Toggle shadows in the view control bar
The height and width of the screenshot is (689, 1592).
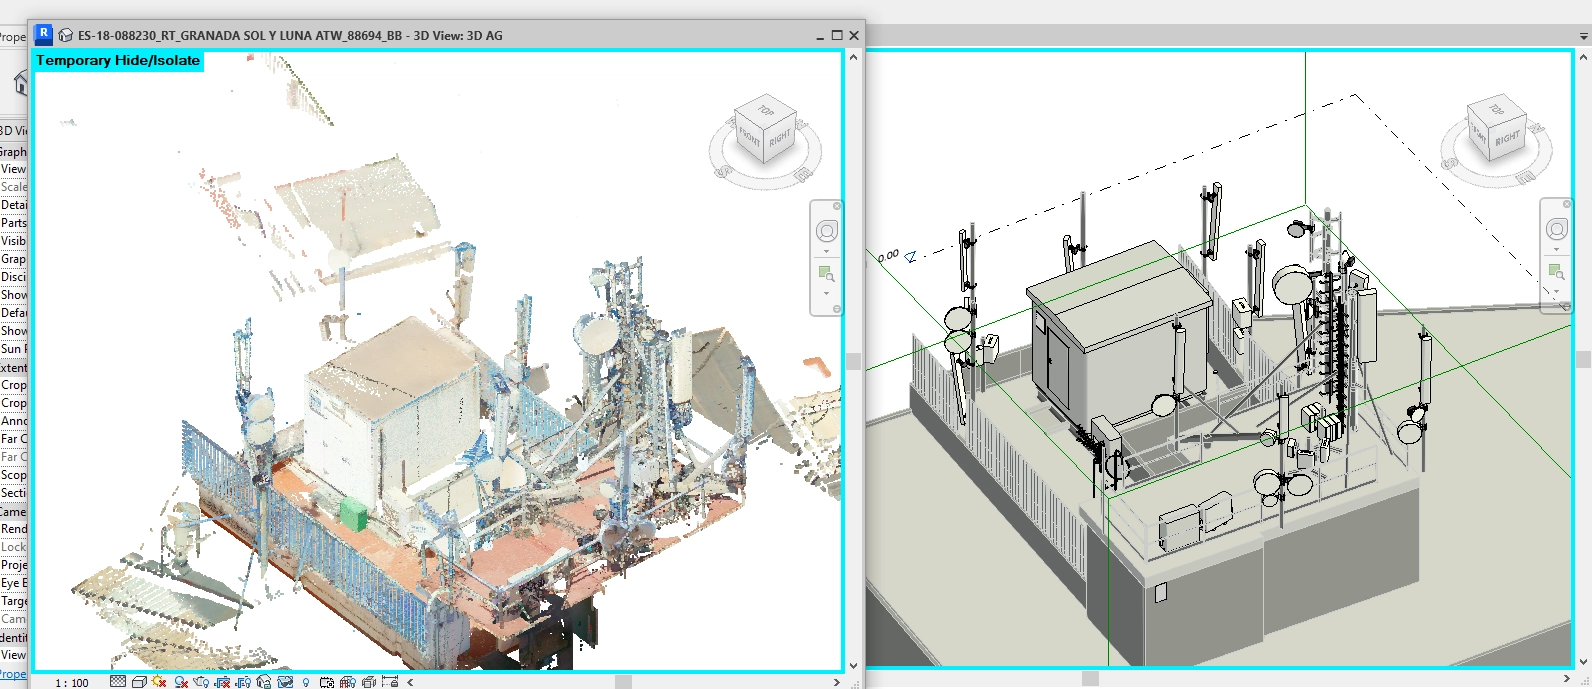181,682
